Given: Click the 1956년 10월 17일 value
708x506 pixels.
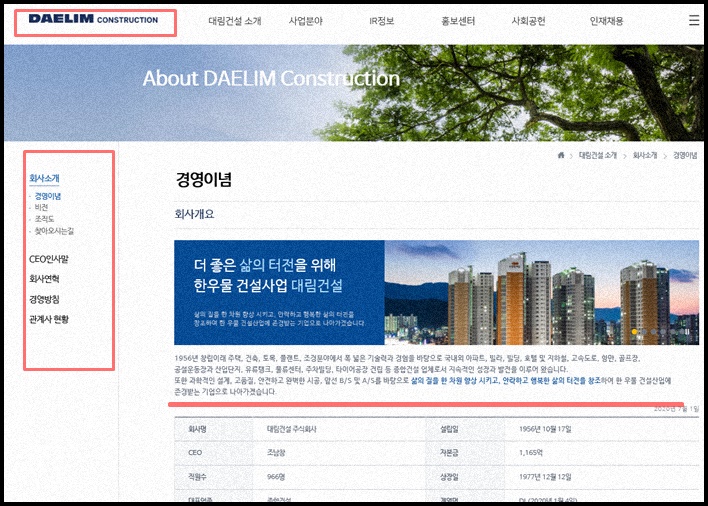Looking at the screenshot, I should coord(545,429).
